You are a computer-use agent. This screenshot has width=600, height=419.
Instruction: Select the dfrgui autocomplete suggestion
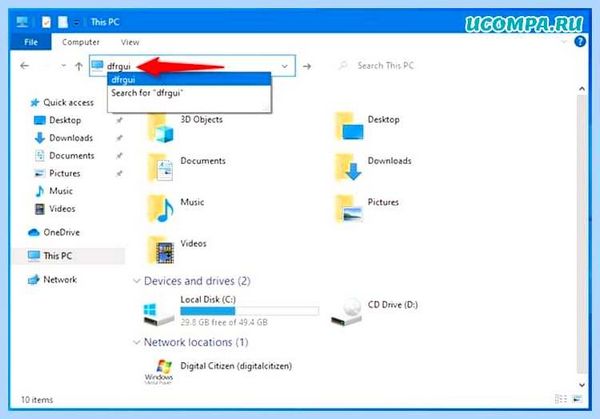[189, 80]
